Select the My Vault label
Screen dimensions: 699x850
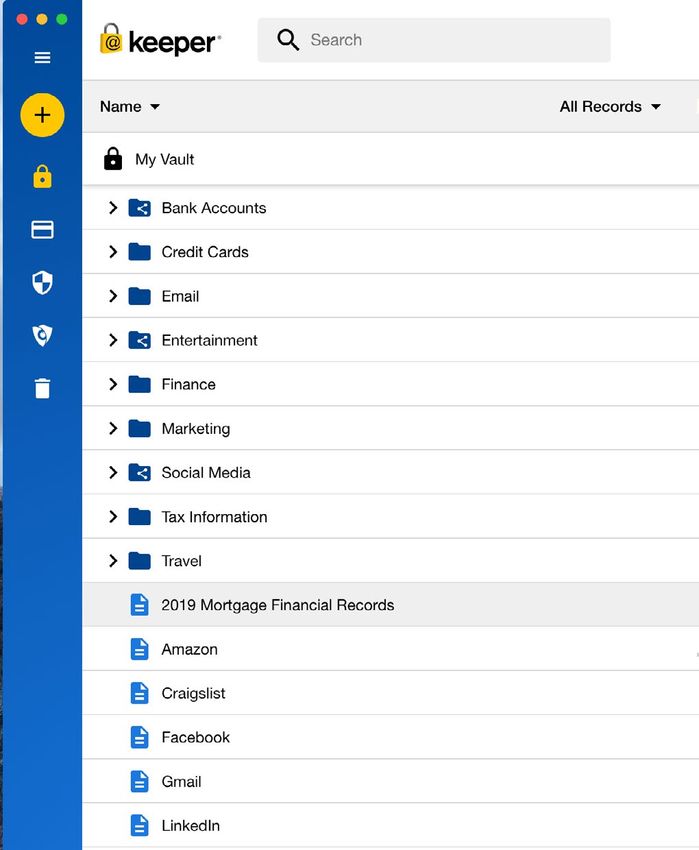(164, 159)
